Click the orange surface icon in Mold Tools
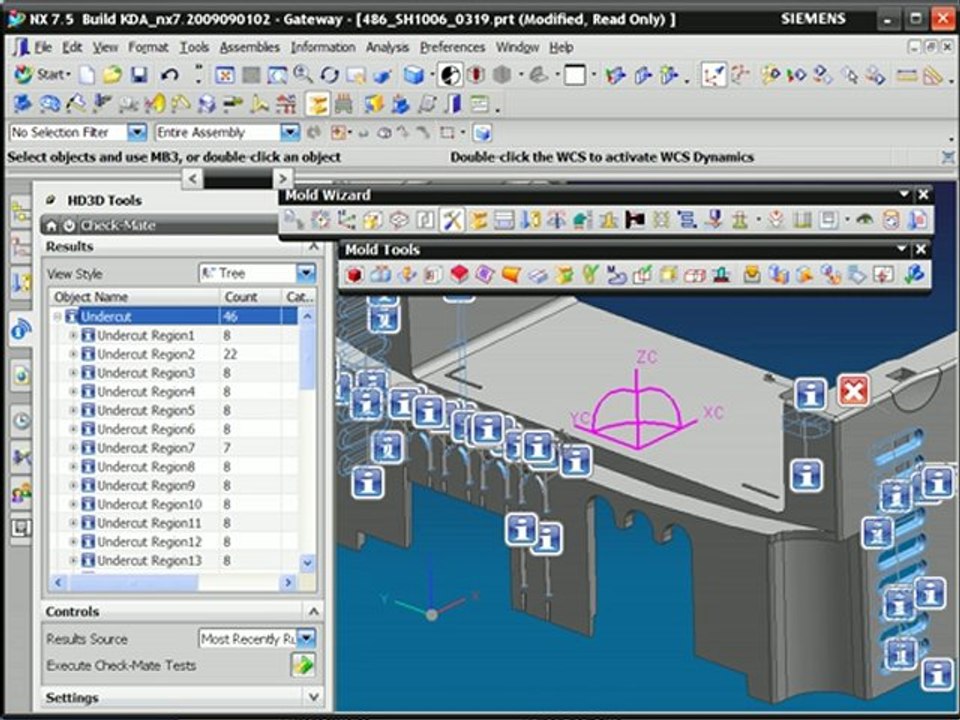 pos(511,274)
